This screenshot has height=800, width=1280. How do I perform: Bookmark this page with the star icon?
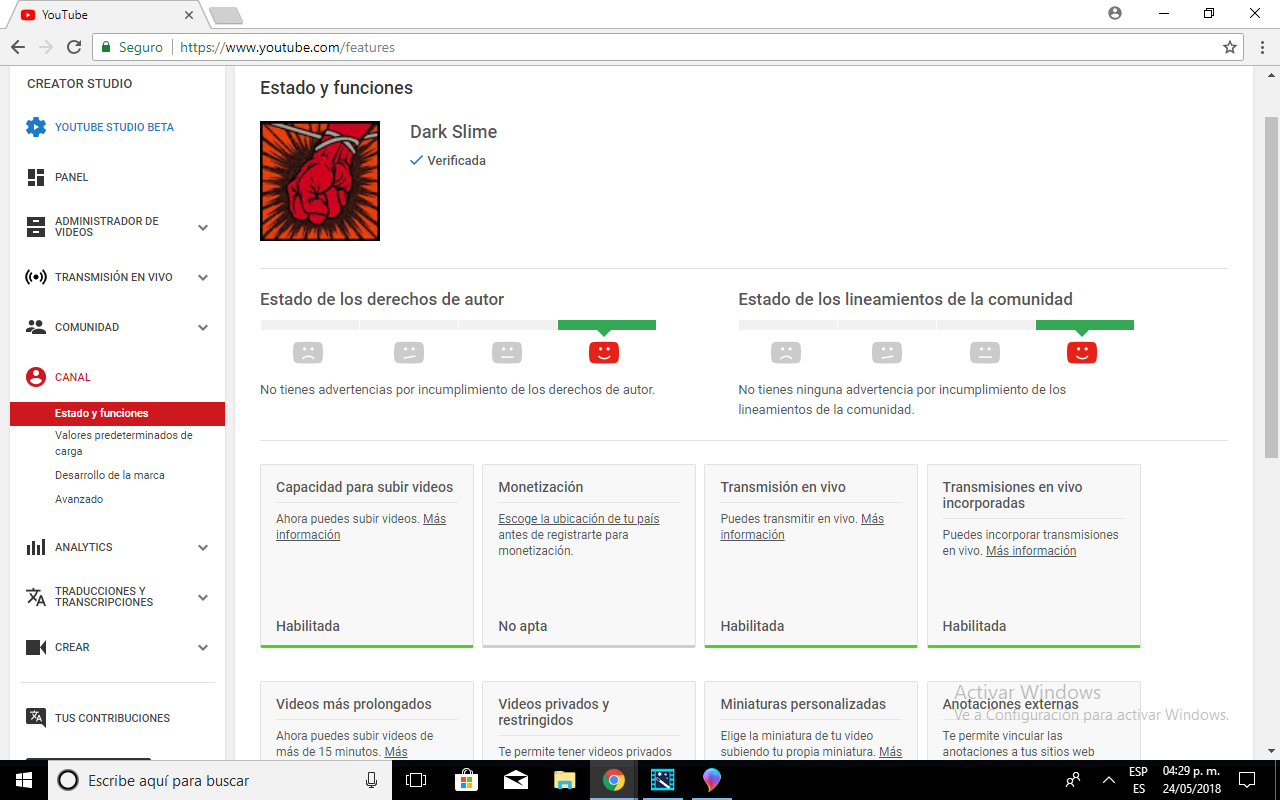(1230, 47)
